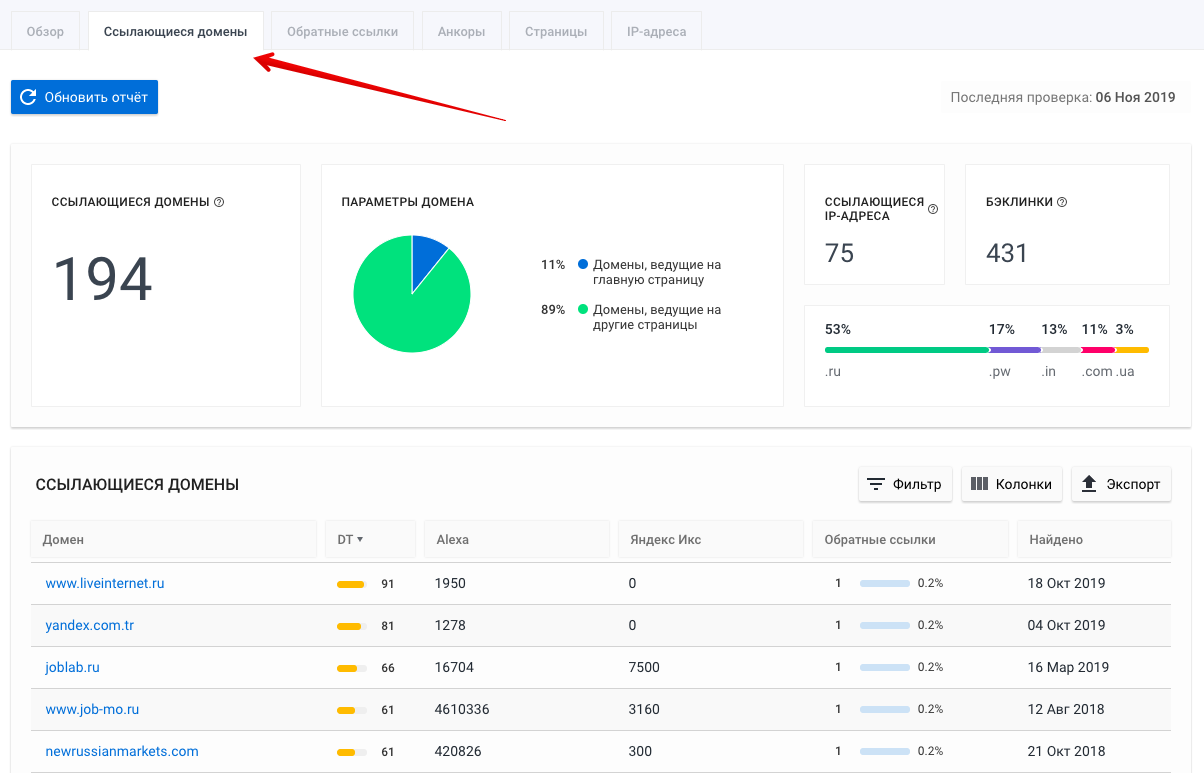The image size is (1204, 773).
Task: Click found date 12 Авг 2018
Action: [x=1066, y=709]
